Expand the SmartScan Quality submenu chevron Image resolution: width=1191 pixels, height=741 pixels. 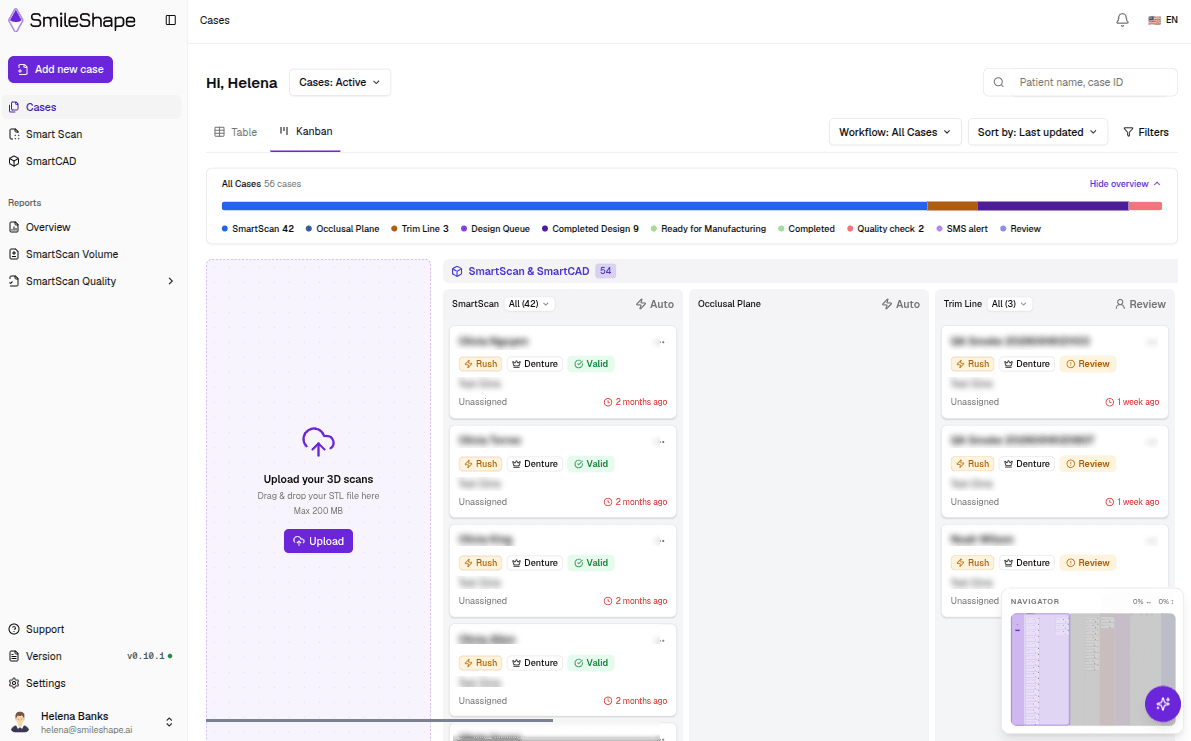point(170,281)
